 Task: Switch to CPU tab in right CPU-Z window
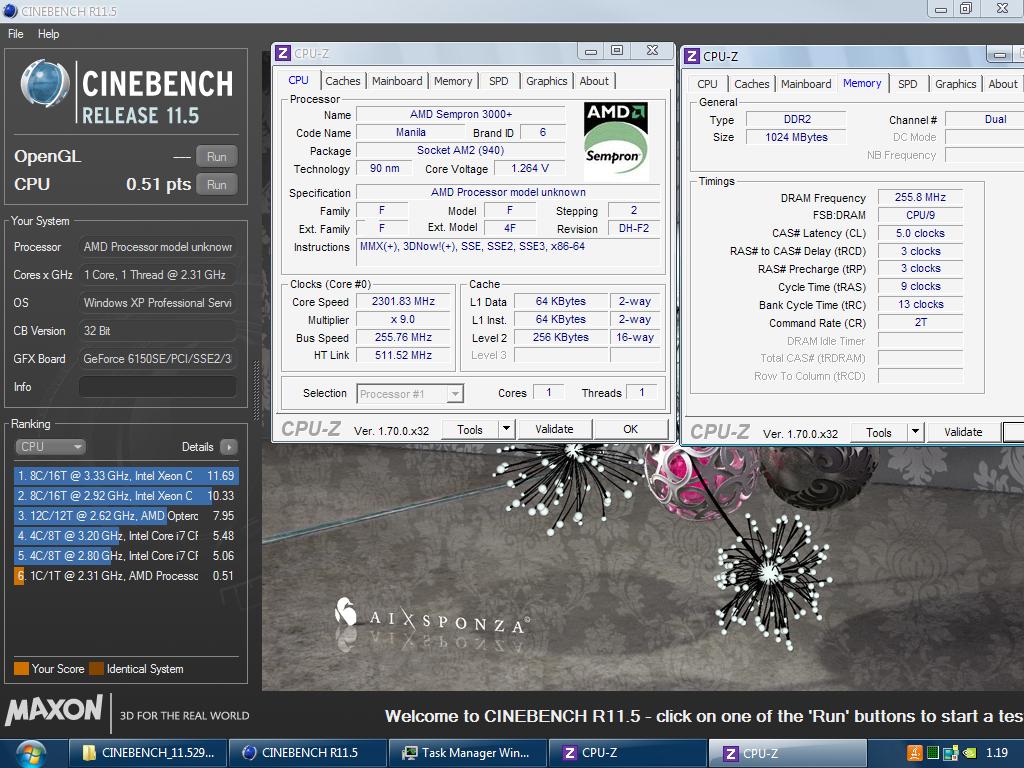707,84
